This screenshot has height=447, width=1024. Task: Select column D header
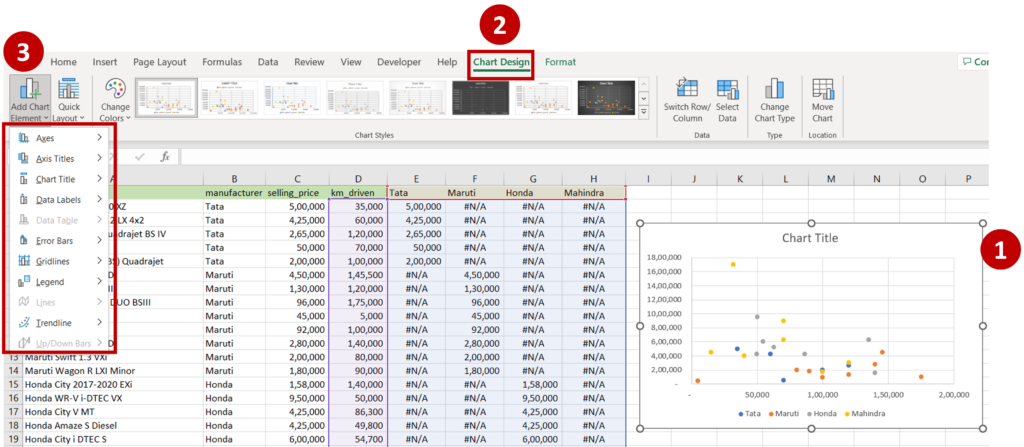358,179
